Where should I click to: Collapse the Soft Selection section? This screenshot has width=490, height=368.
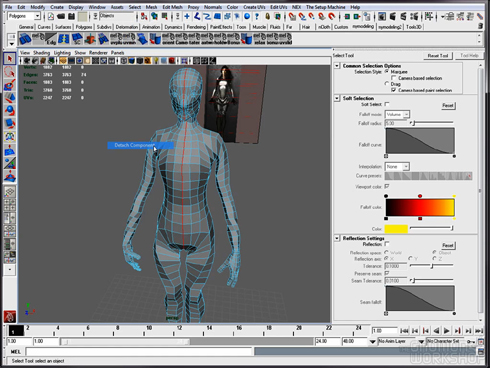pyautogui.click(x=337, y=98)
